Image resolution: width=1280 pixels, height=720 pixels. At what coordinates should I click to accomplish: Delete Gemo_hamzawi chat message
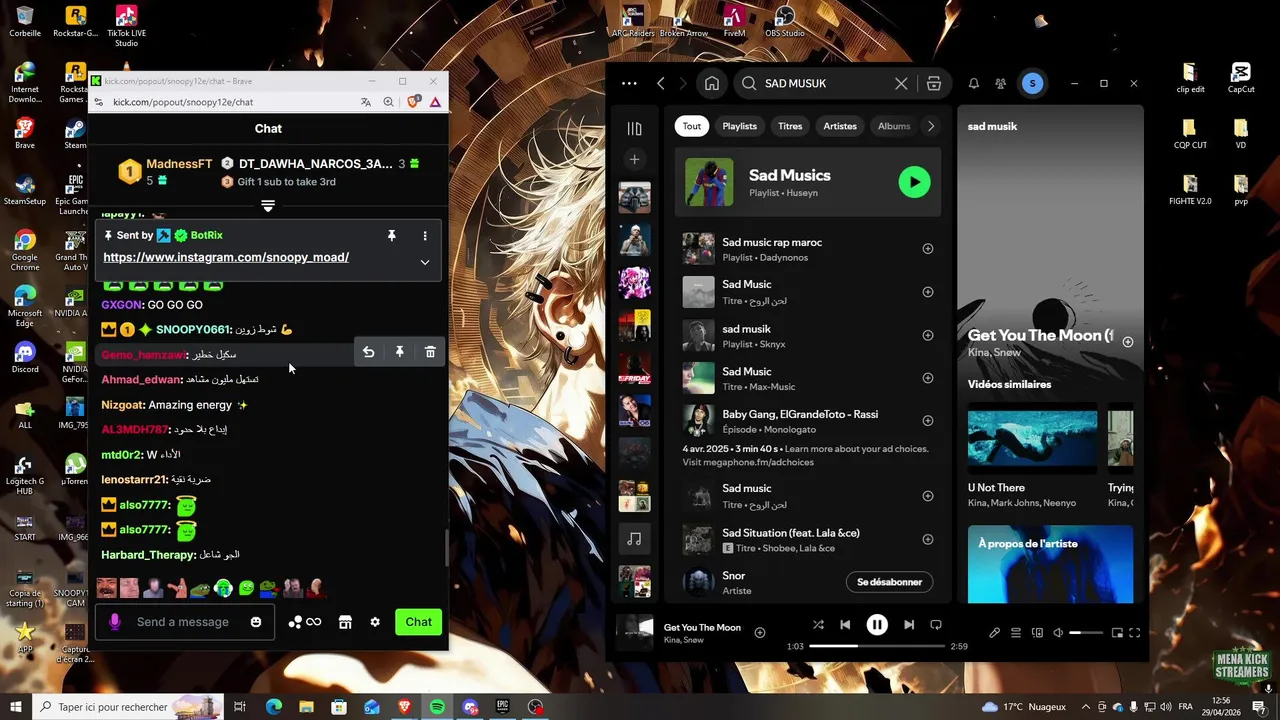(430, 352)
